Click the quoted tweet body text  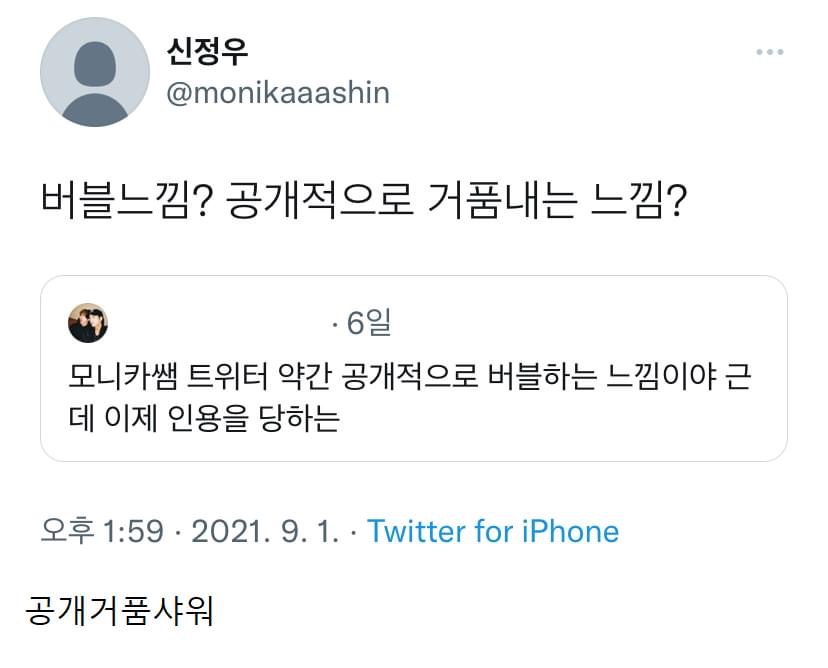click(400, 395)
